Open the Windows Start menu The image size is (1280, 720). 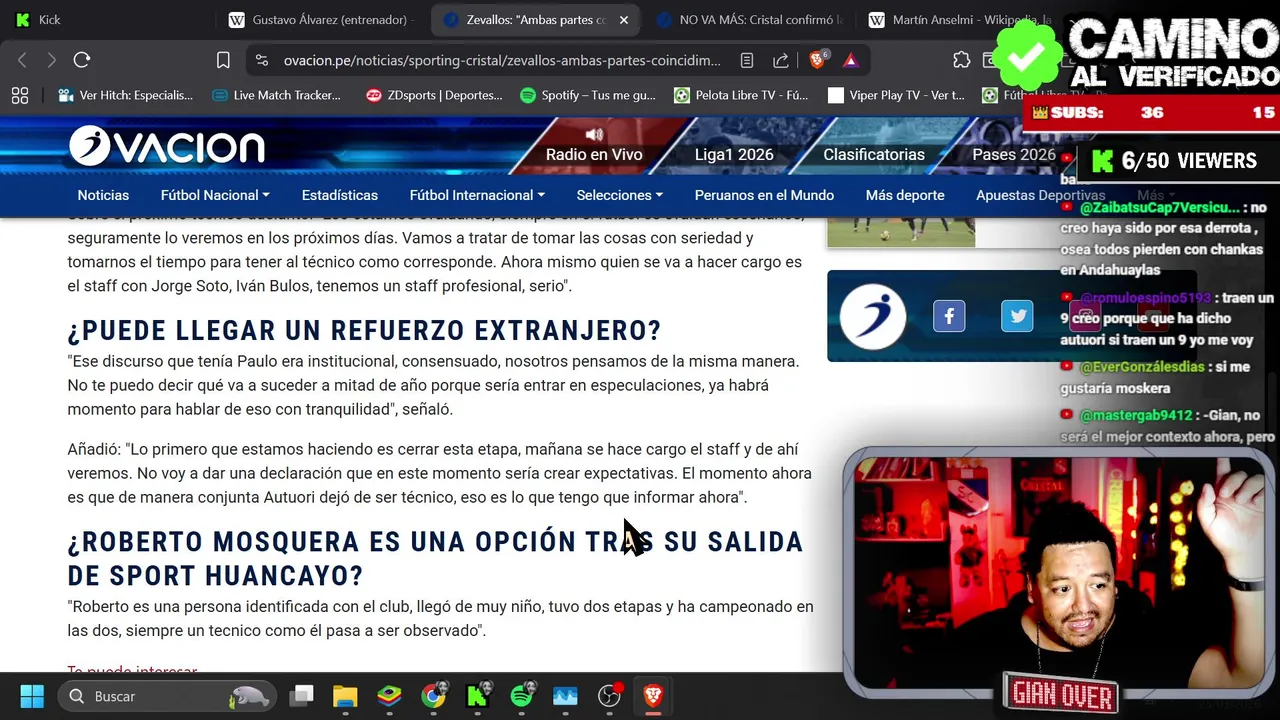[x=32, y=696]
